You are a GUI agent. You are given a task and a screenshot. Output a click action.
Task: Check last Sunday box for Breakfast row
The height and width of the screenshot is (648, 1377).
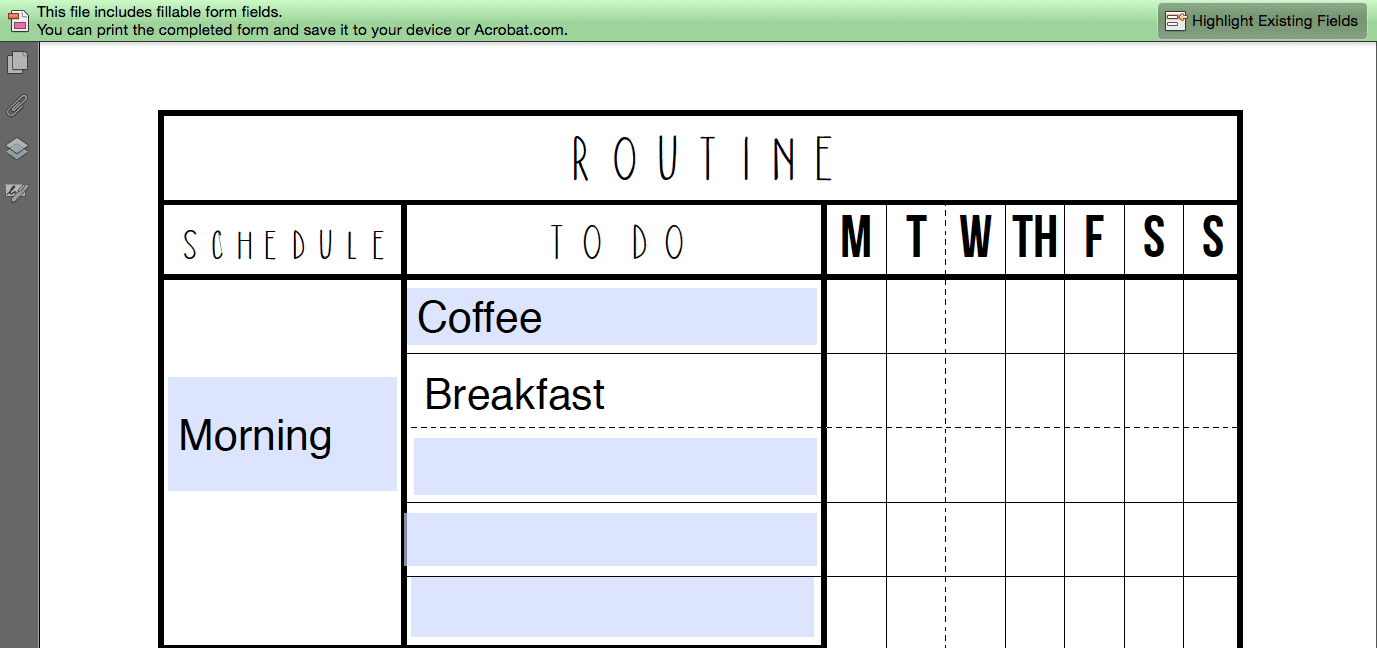[1211, 390]
